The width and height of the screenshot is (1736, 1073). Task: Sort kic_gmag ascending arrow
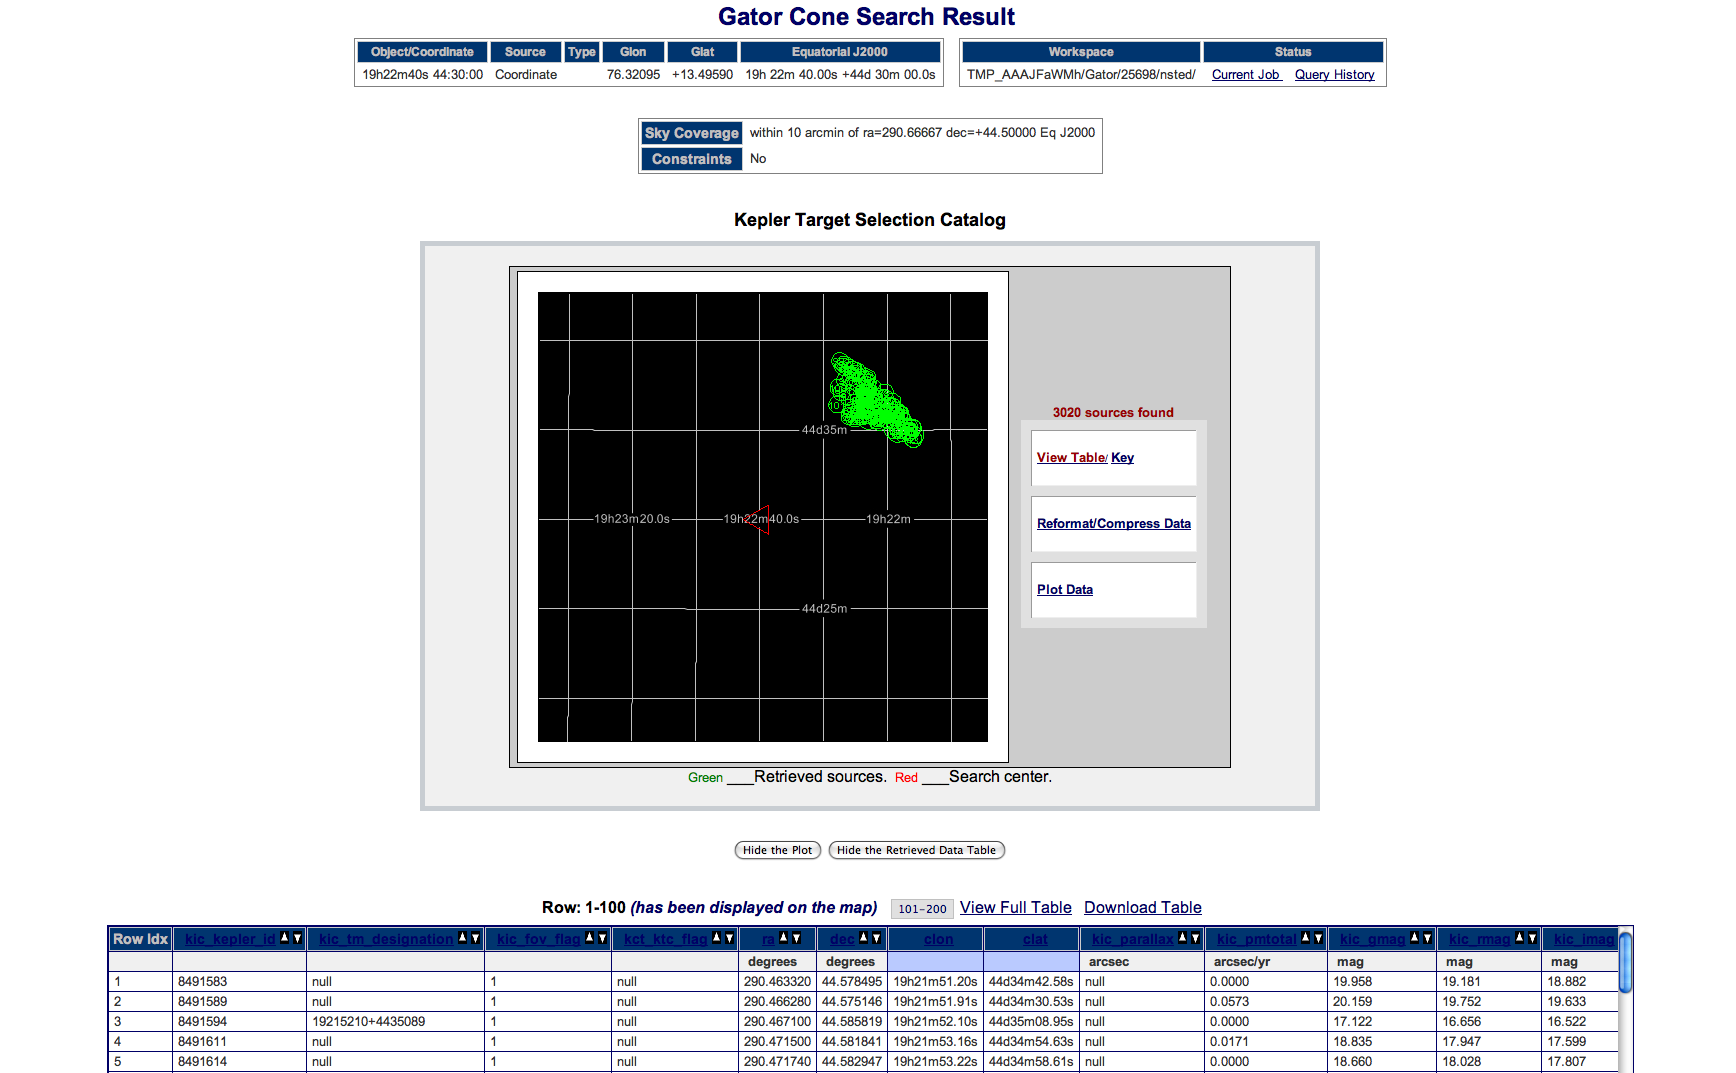[x=1415, y=938]
